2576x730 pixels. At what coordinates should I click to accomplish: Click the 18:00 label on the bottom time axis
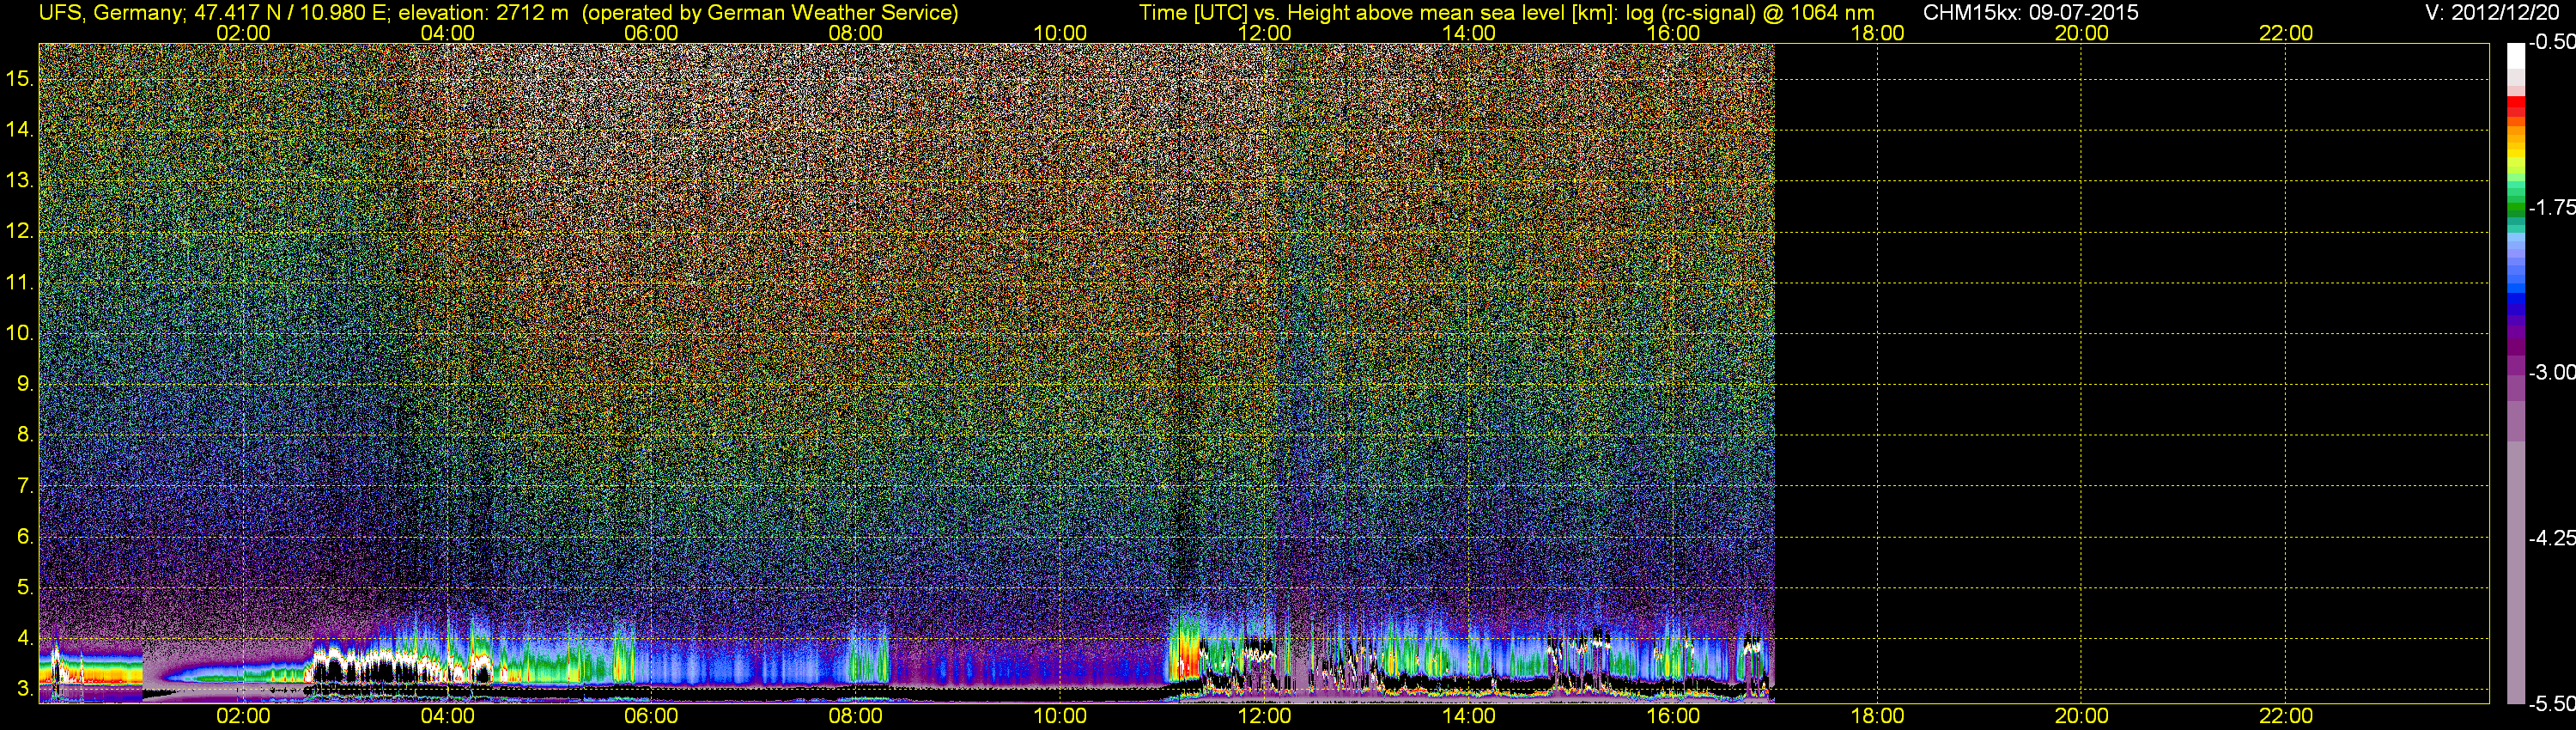tap(1877, 716)
